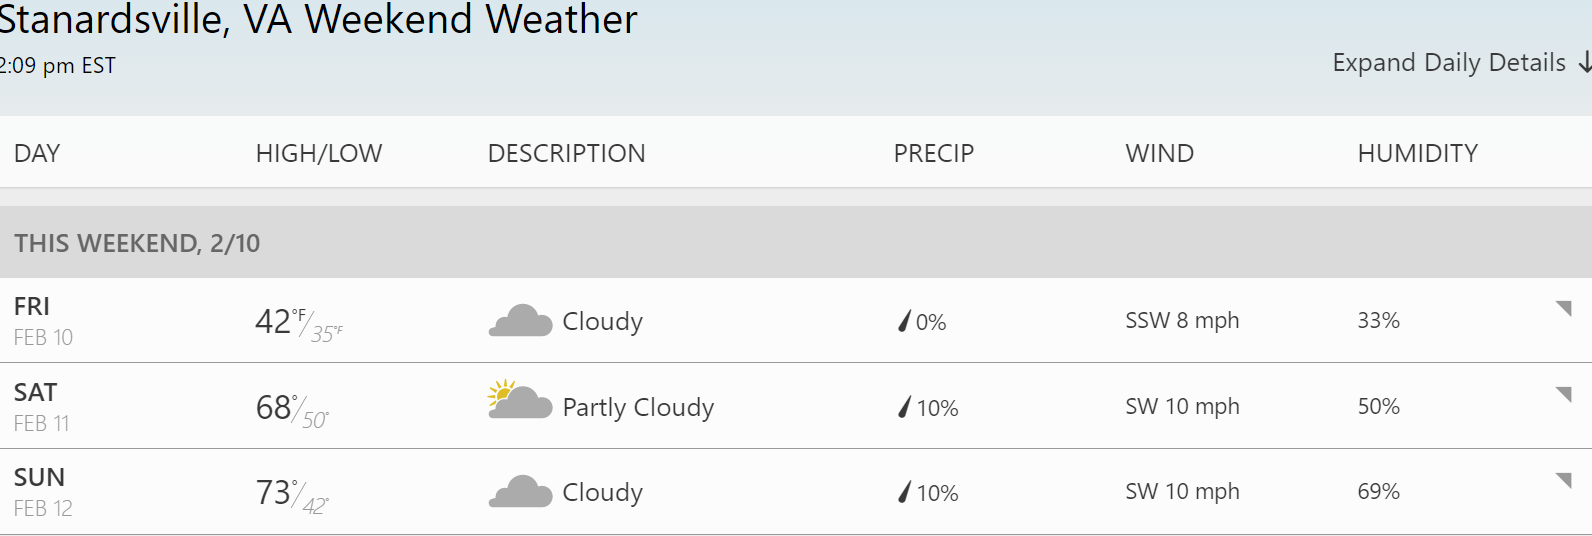This screenshot has width=1592, height=536.
Task: Click the raindrop icon beside Friday's 0%
Action: coord(905,321)
